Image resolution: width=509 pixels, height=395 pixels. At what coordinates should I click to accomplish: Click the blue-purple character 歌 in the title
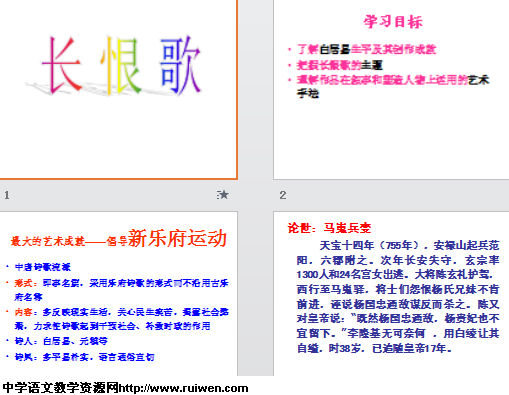[180, 65]
